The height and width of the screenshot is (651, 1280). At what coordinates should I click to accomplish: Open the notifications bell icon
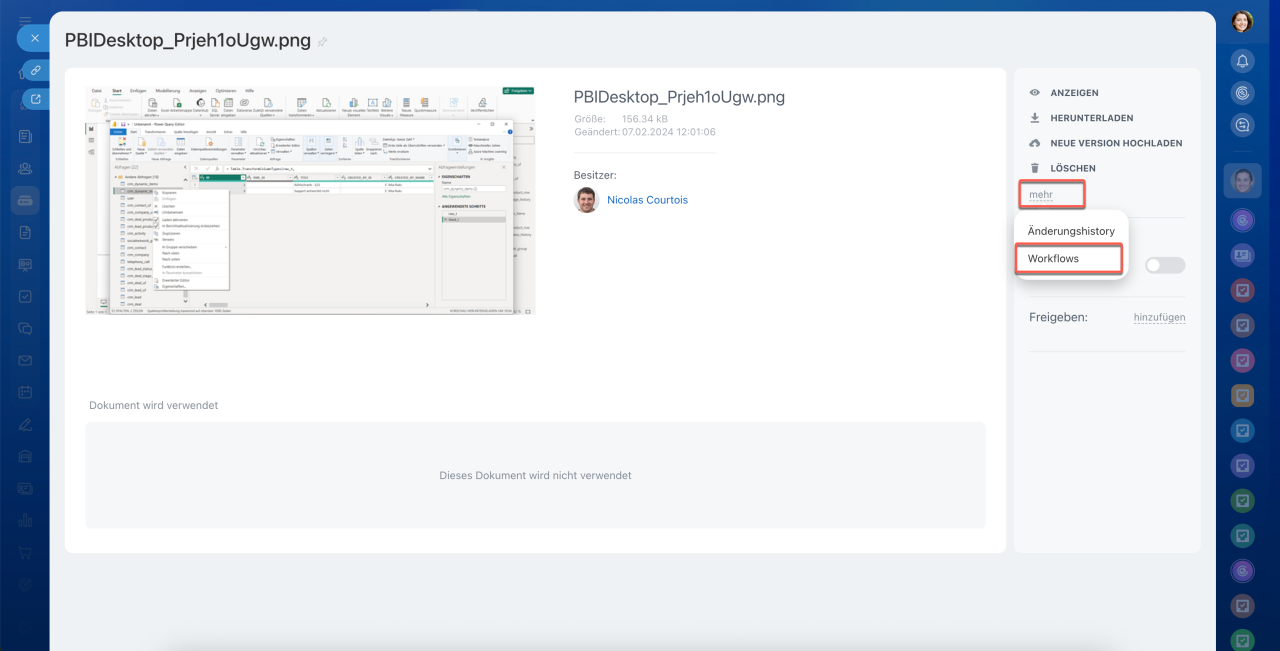pos(1242,62)
